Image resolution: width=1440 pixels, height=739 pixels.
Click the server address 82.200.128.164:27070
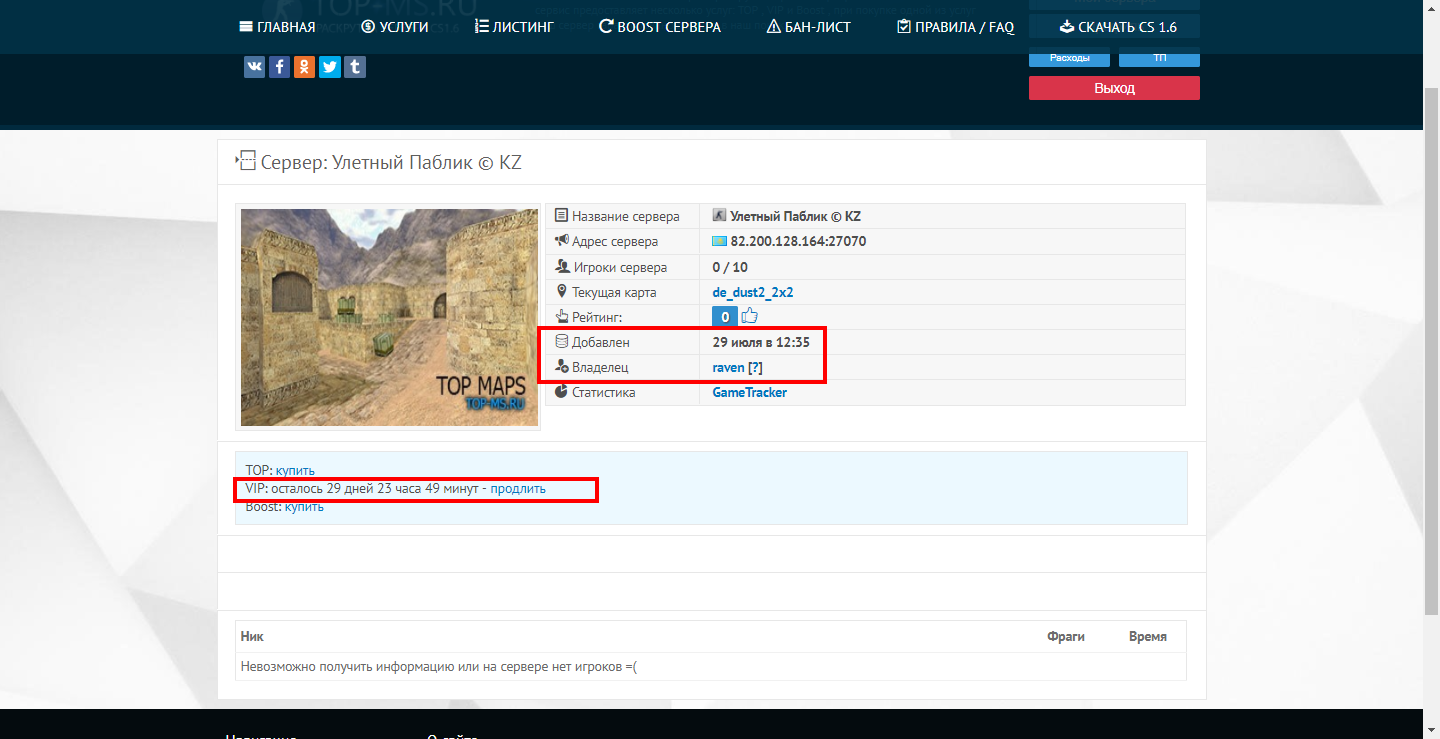pos(798,241)
